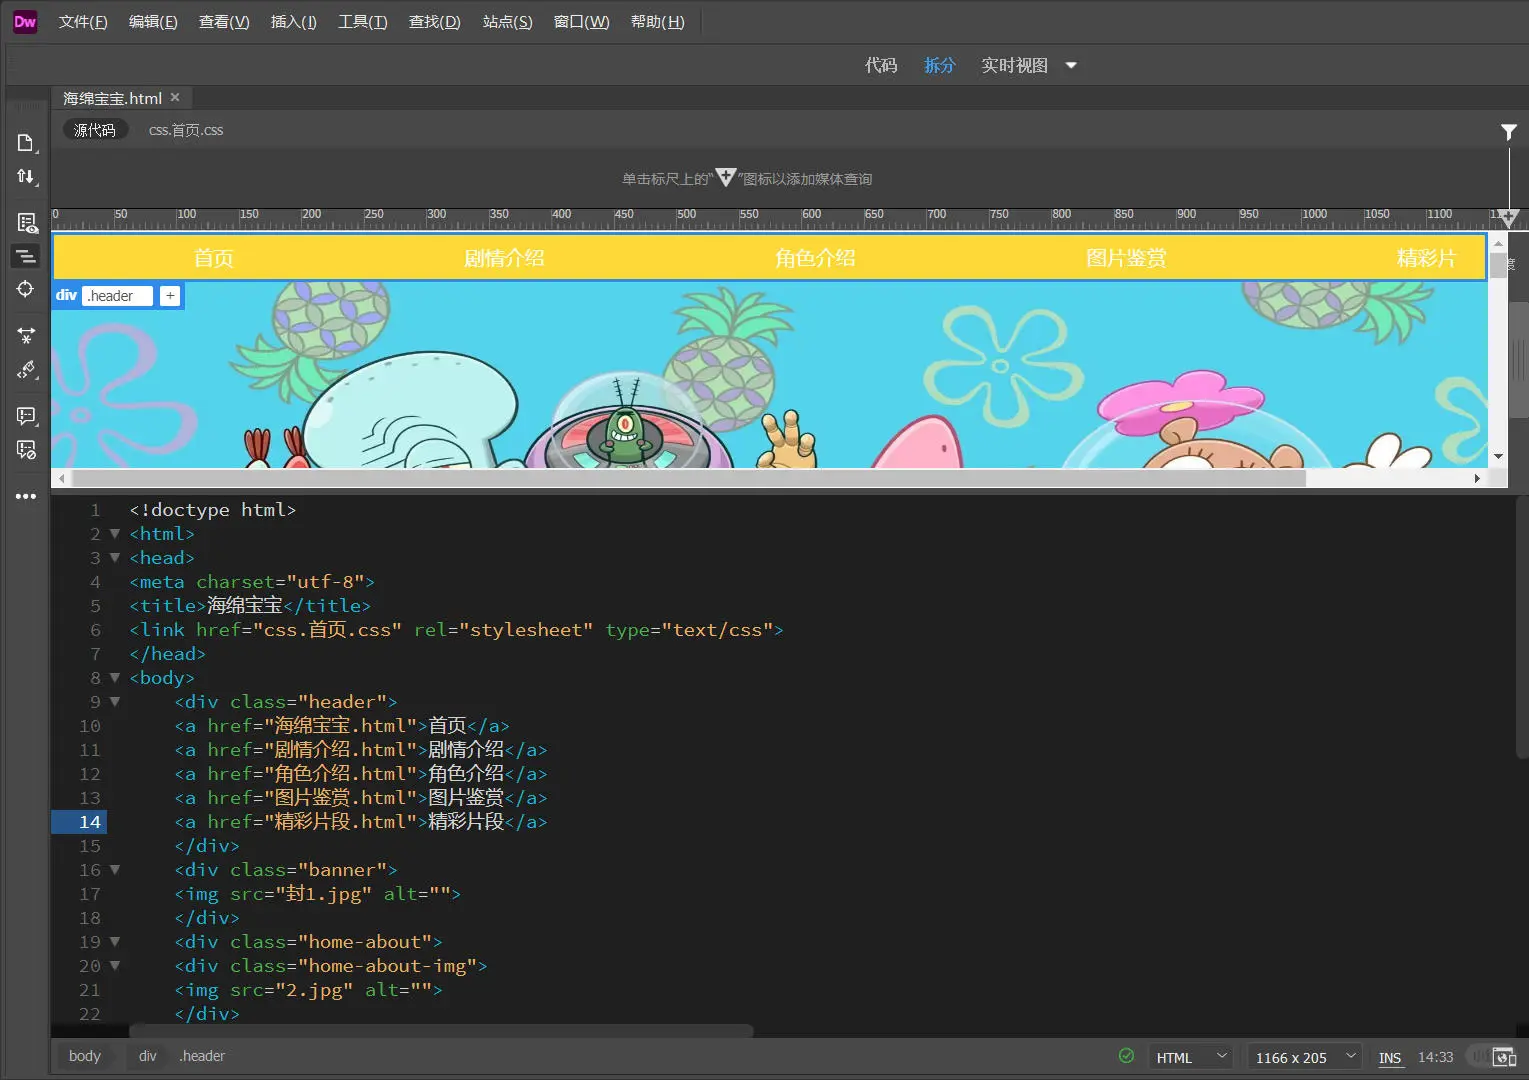Collapse the home-about div on line 19
The height and width of the screenshot is (1080, 1529).
pyautogui.click(x=115, y=942)
